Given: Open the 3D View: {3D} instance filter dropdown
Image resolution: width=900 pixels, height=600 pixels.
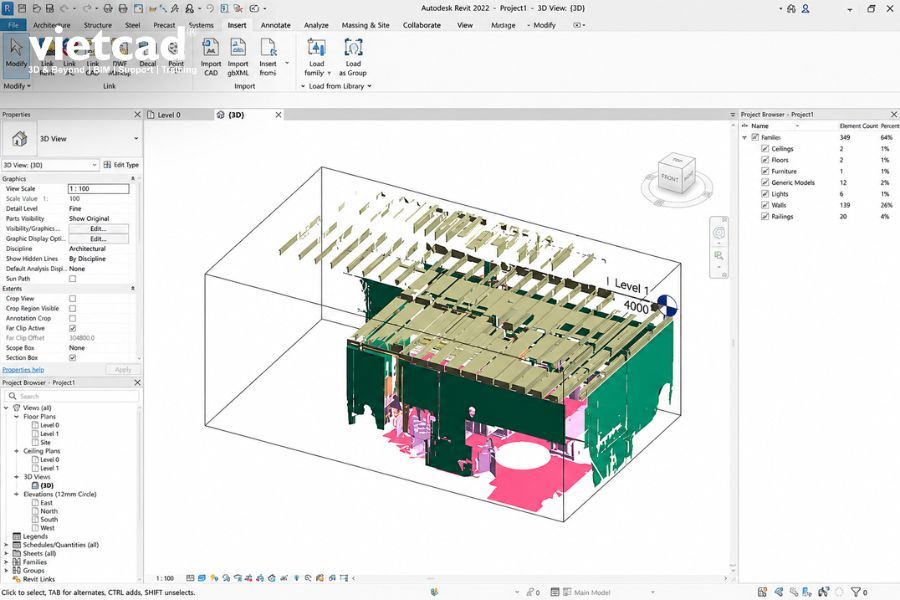Looking at the screenshot, I should 95,165.
